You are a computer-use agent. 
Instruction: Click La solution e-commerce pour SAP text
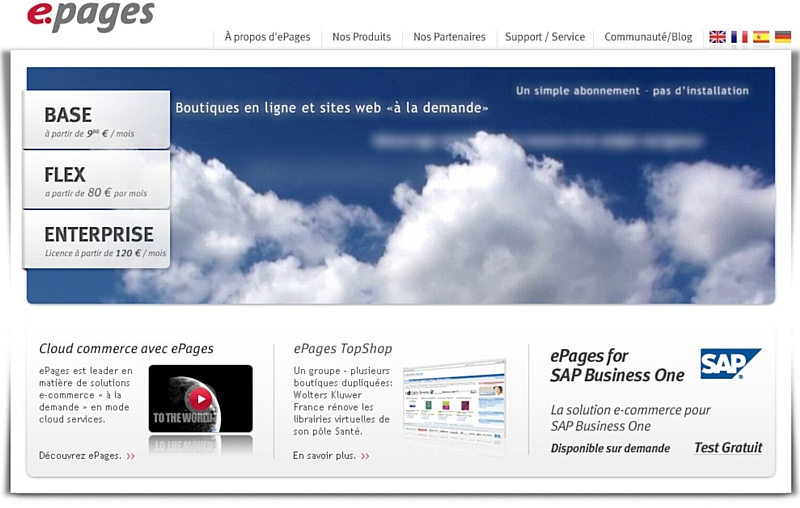coord(630,418)
